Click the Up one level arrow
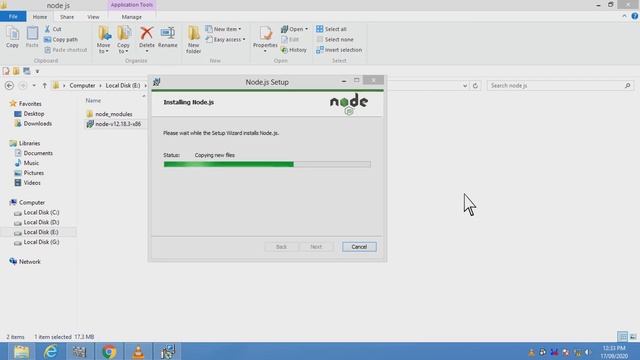Screen dimensions: 640x360 (x=44, y=86)
